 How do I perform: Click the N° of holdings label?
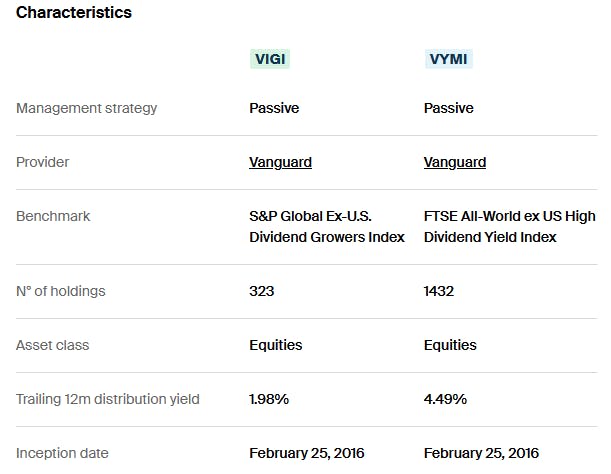(x=61, y=291)
